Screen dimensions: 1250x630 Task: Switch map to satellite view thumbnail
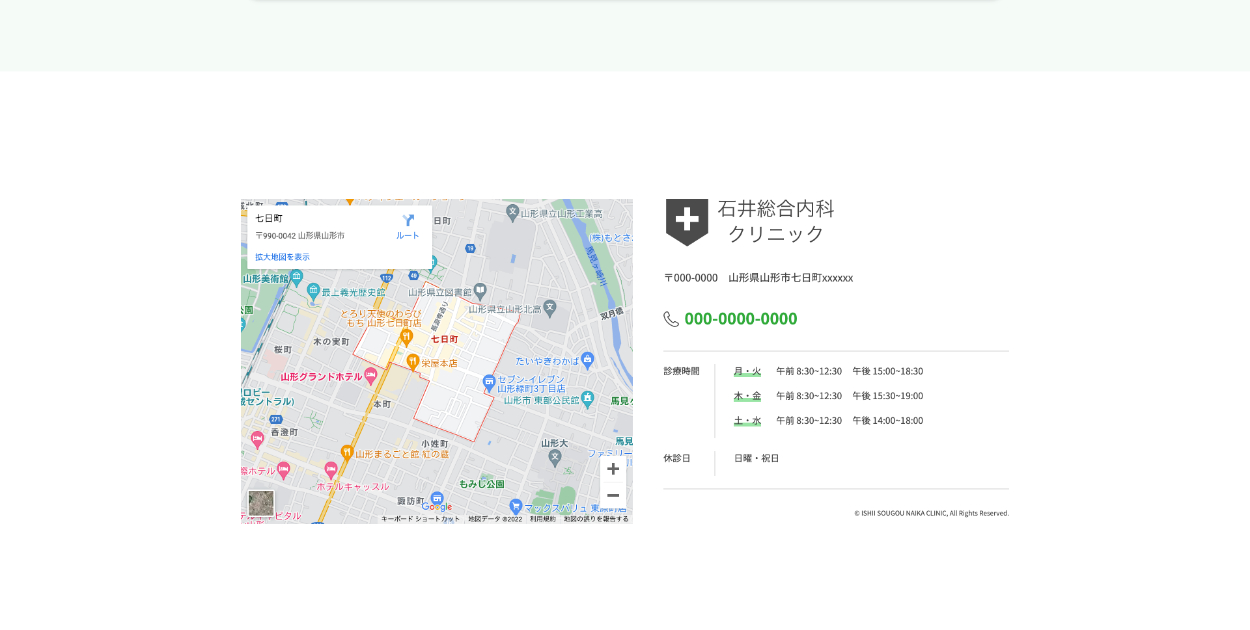pos(261,503)
